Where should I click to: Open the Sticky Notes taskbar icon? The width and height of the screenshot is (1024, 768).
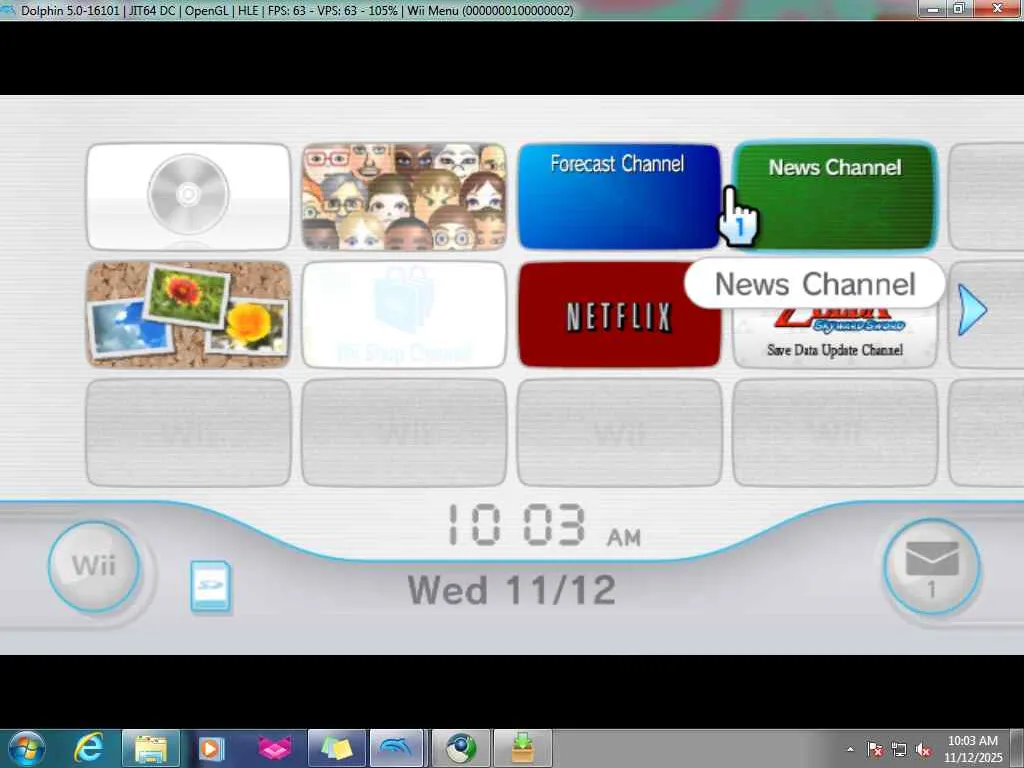coord(336,748)
